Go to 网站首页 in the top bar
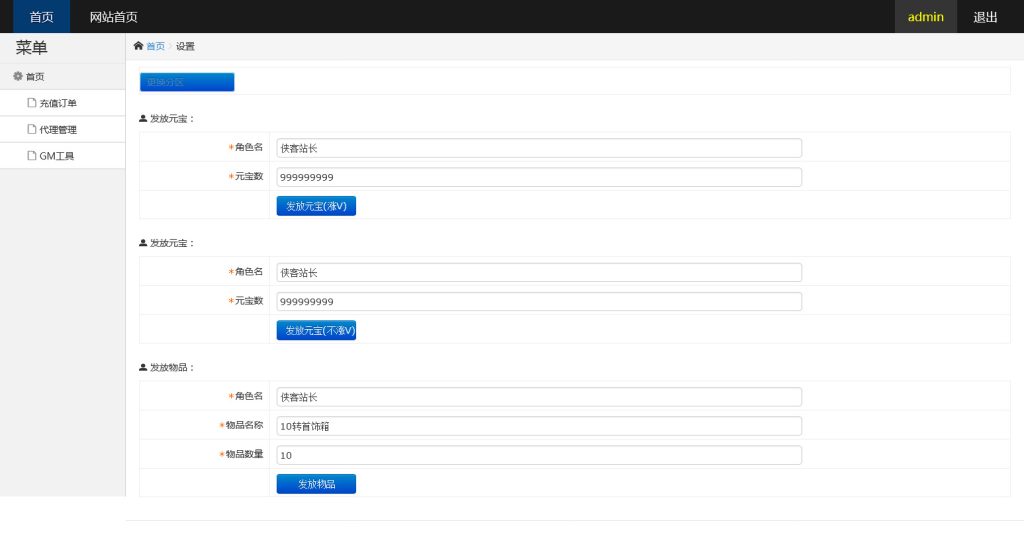Image resolution: width=1024 pixels, height=560 pixels. point(113,17)
